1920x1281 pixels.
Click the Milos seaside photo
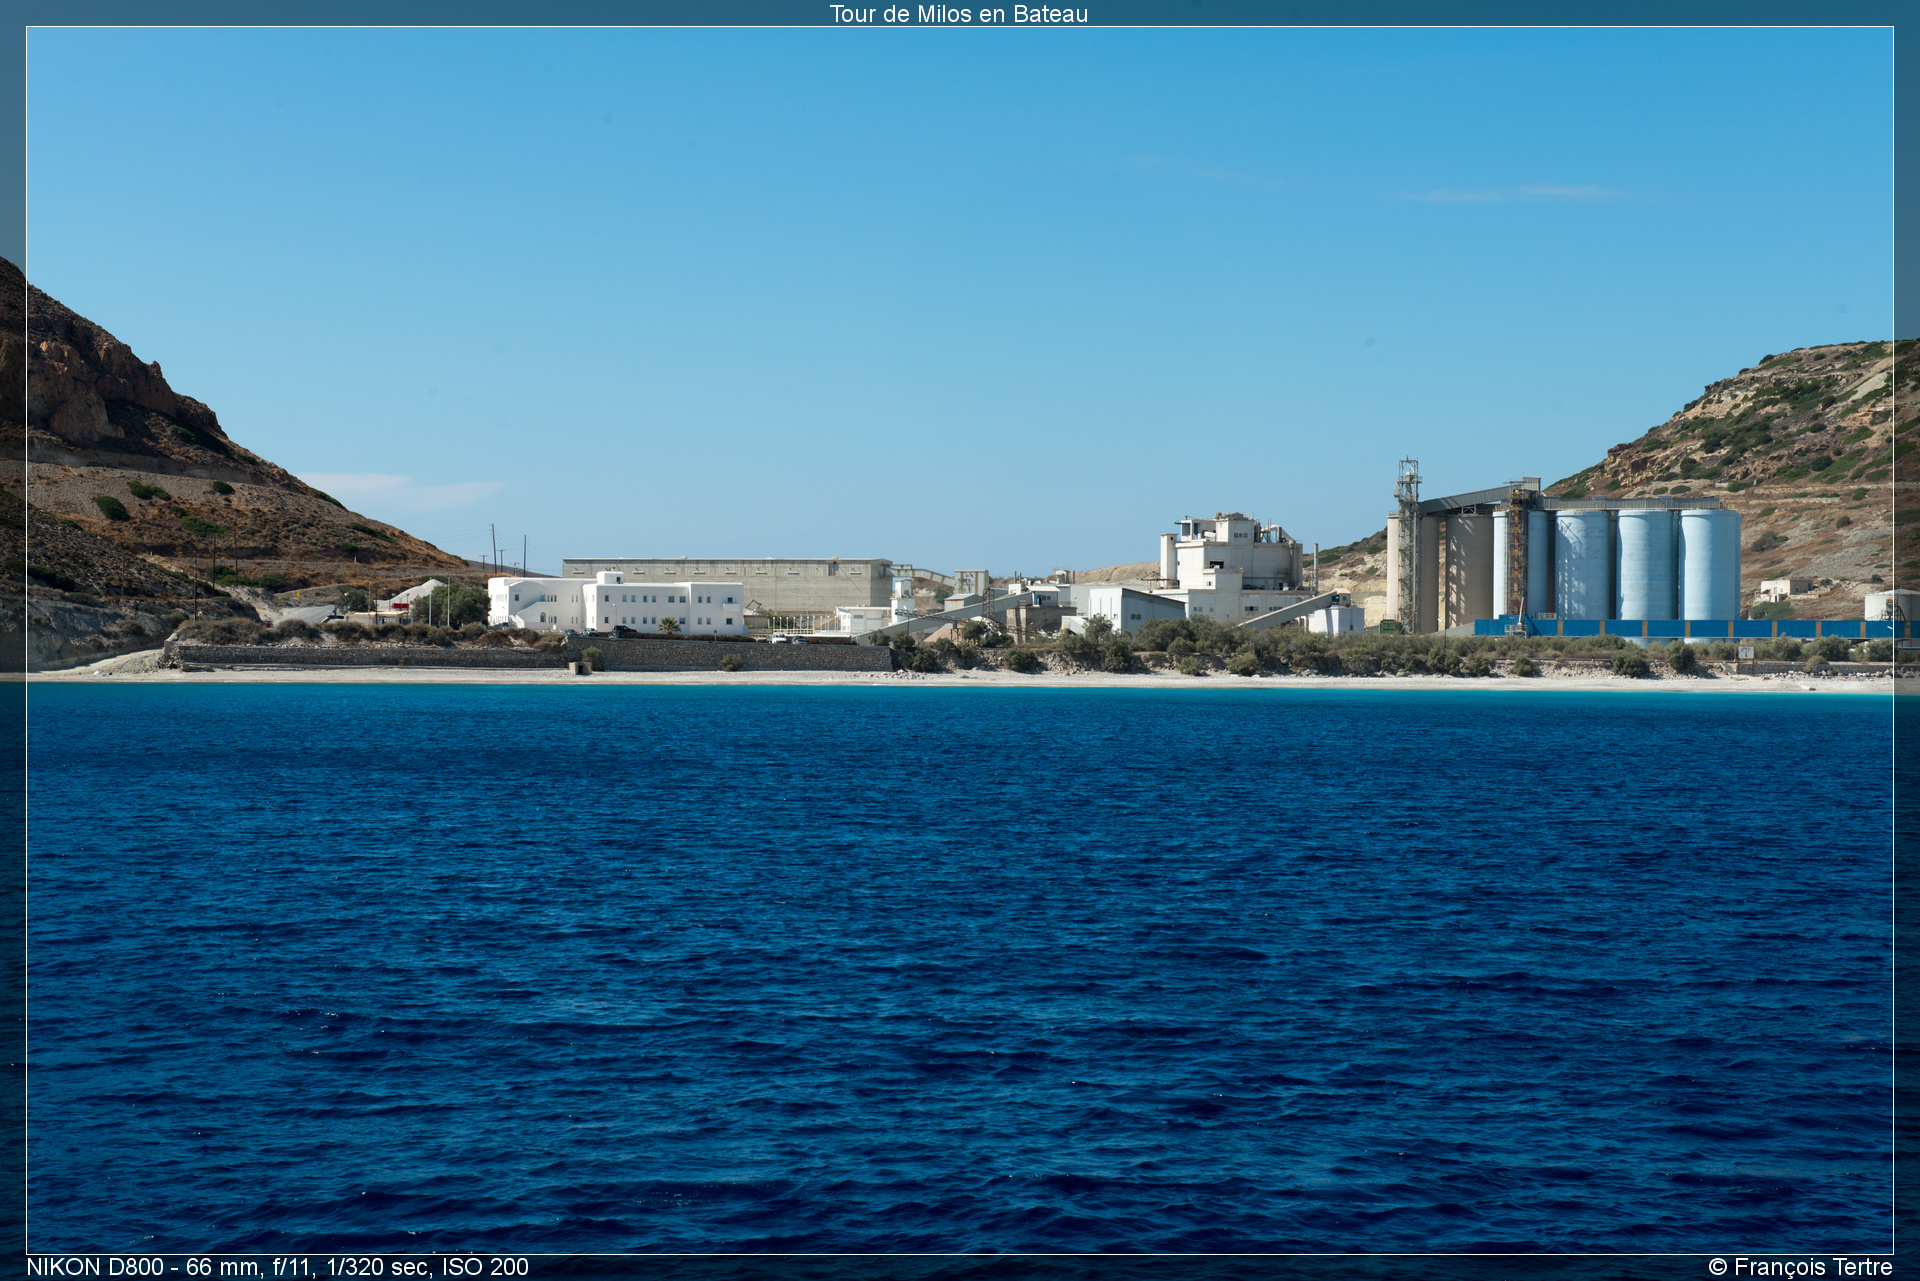pyautogui.click(x=960, y=640)
